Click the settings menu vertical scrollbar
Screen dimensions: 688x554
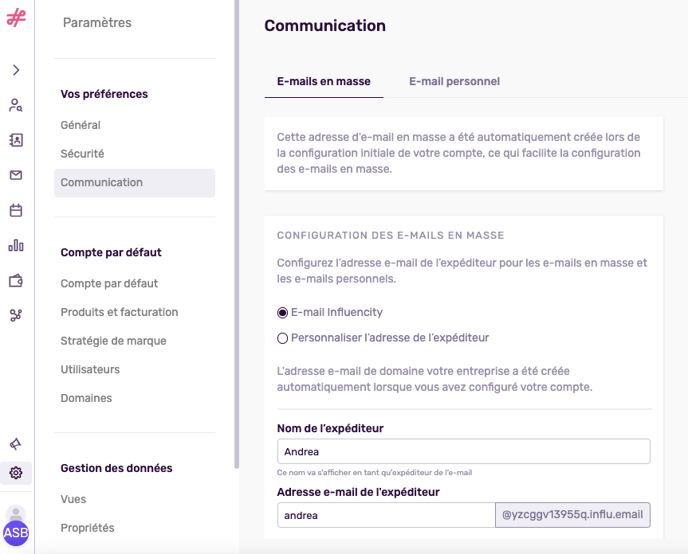click(236, 235)
